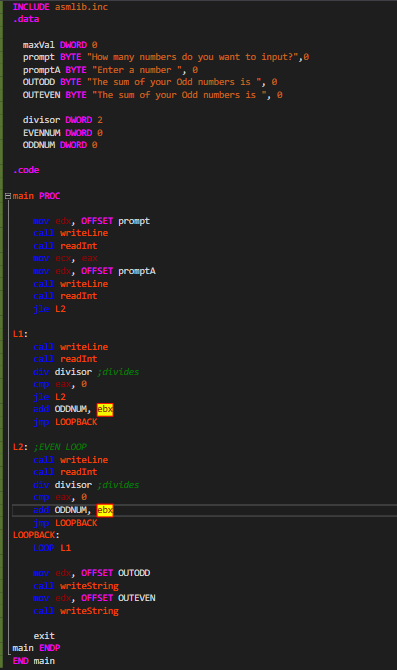Click 'mov edx, OFFSET OUTODD' line
This screenshot has height=670, width=397.
pyautogui.click(x=92, y=573)
